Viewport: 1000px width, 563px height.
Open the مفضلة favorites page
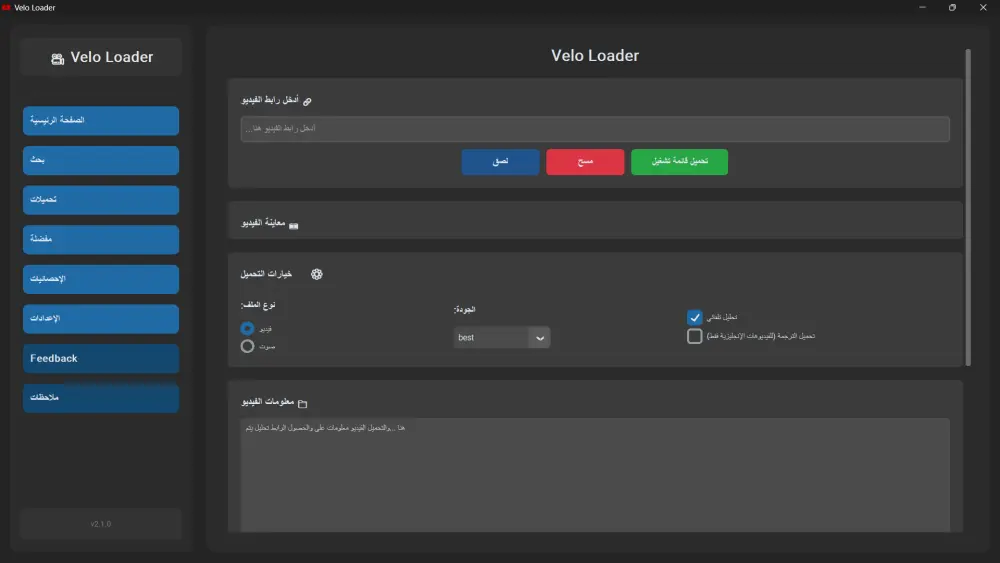click(x=101, y=239)
